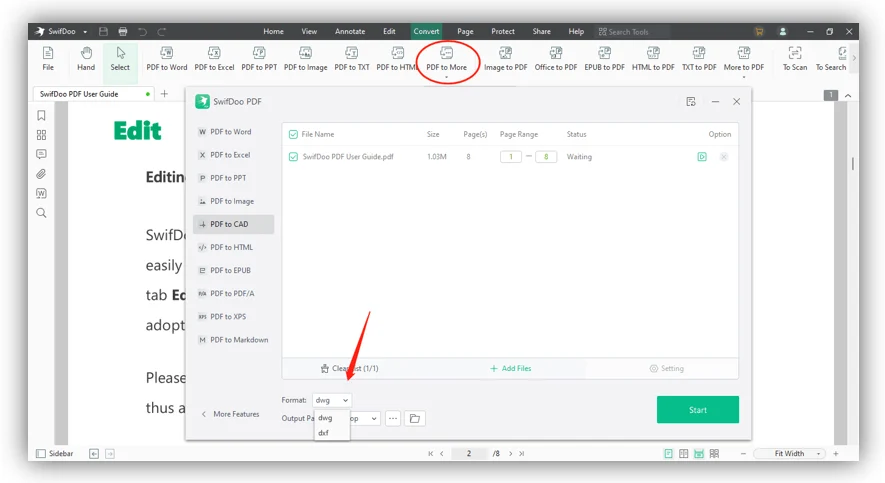Click the print icon in title bar

click(123, 32)
